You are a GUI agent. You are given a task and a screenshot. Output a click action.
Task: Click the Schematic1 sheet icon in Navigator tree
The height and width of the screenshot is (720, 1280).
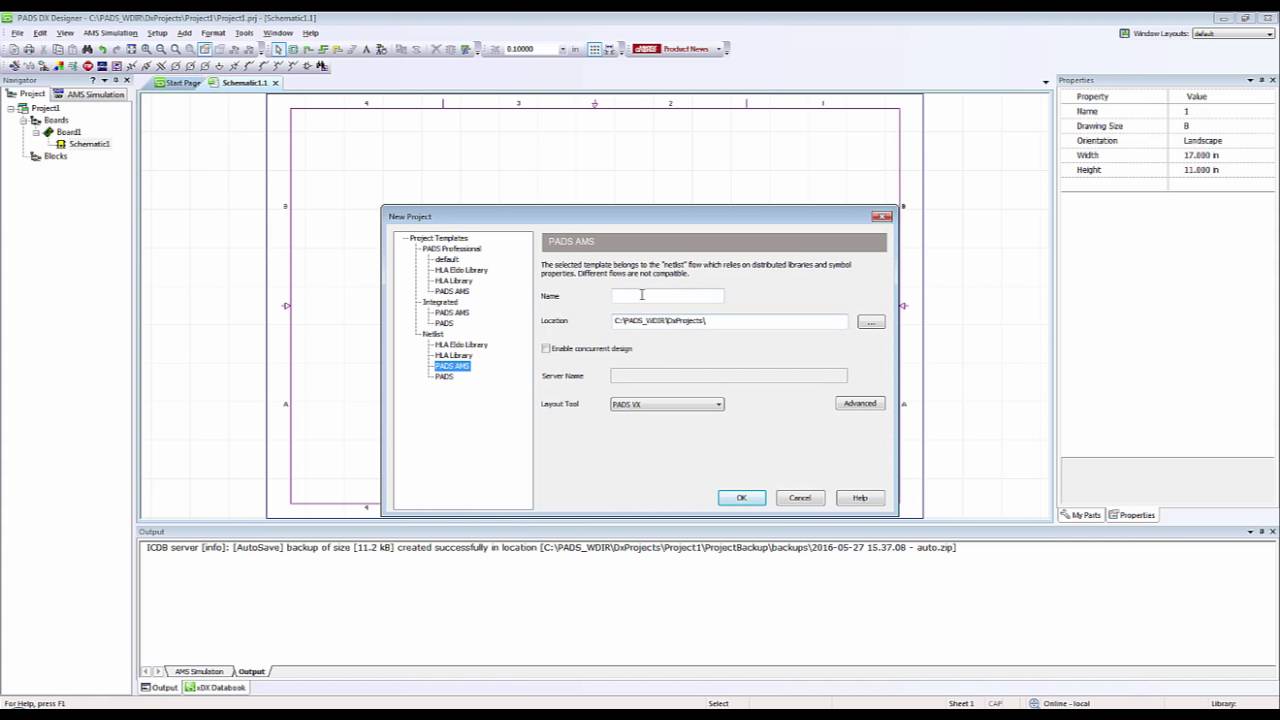click(x=61, y=144)
